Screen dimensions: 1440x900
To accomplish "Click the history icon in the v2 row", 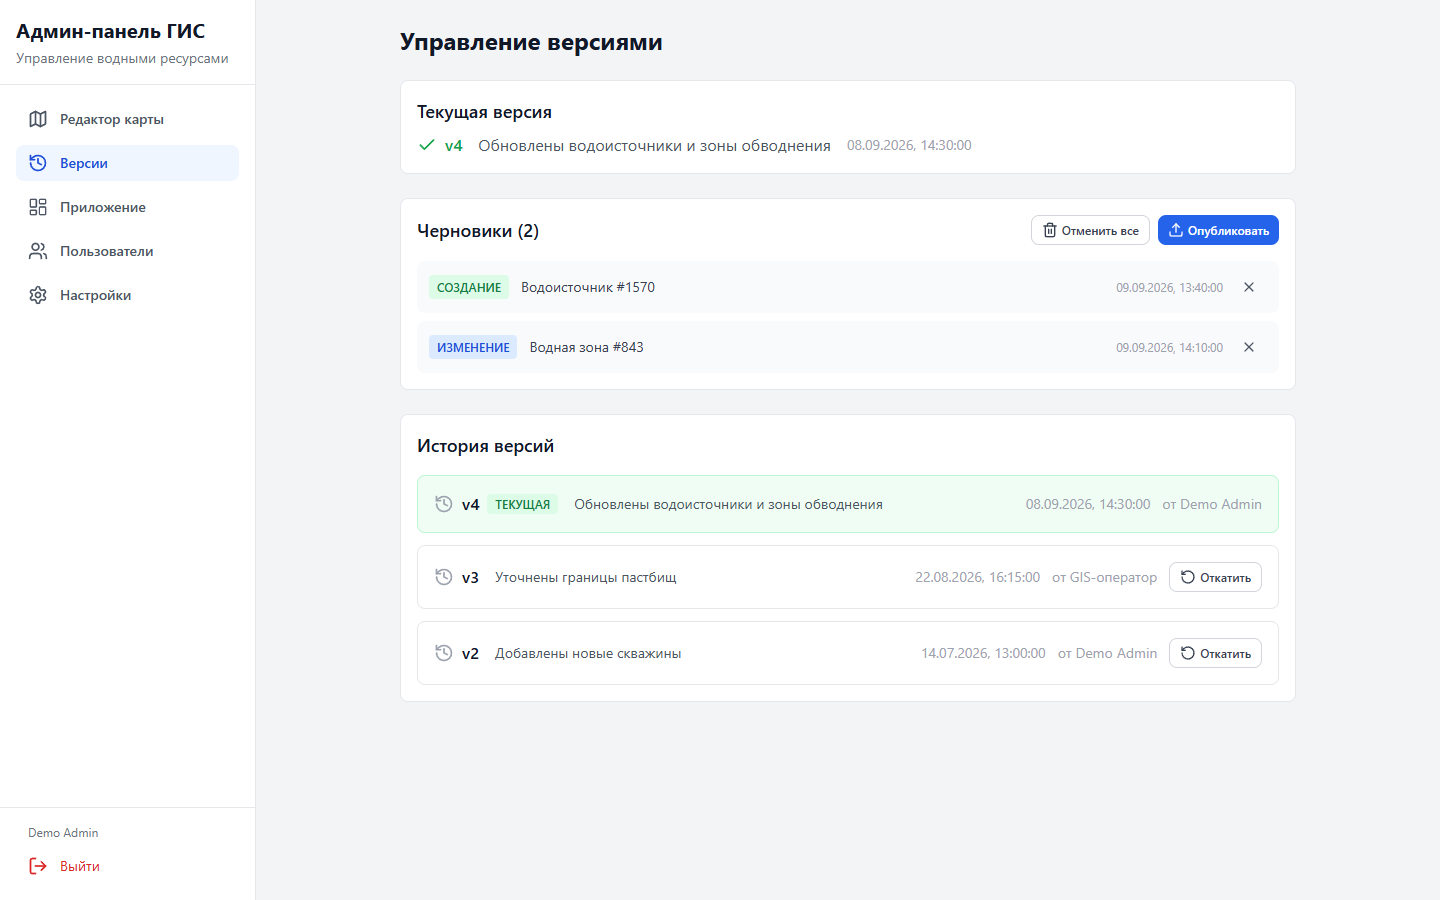I will click(x=444, y=653).
